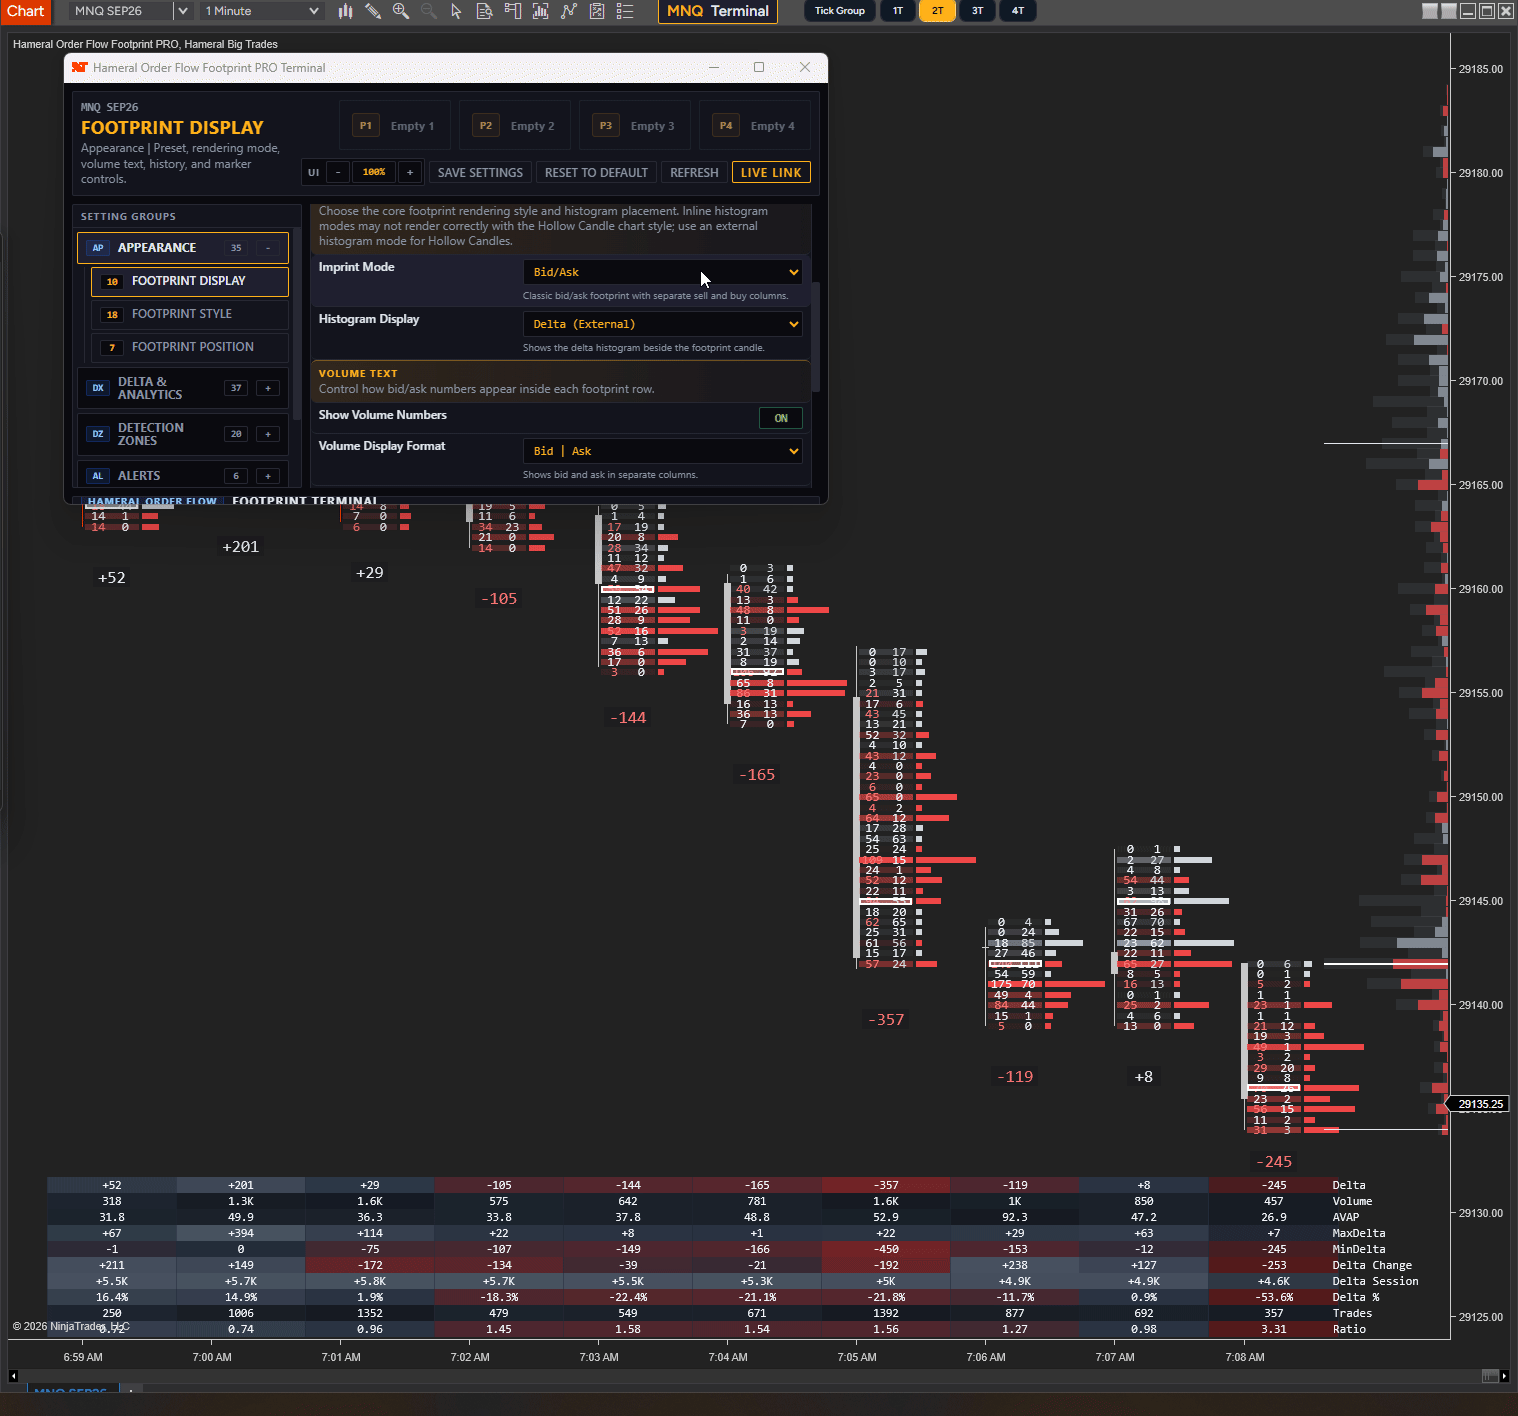Click the 100% UI scale value
The height and width of the screenshot is (1416, 1518).
[x=374, y=172]
